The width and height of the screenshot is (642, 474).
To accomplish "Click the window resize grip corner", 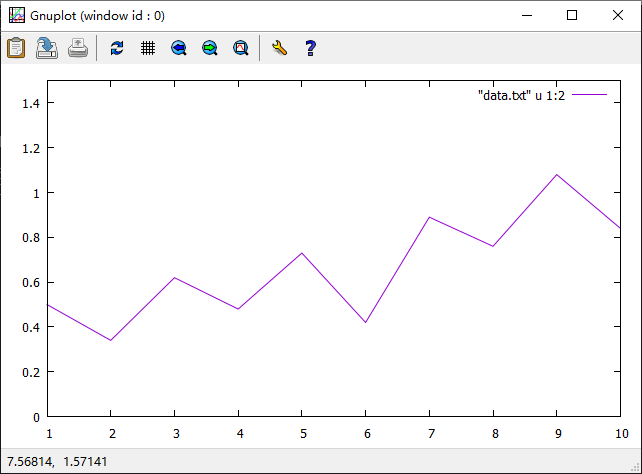I will tap(635, 467).
